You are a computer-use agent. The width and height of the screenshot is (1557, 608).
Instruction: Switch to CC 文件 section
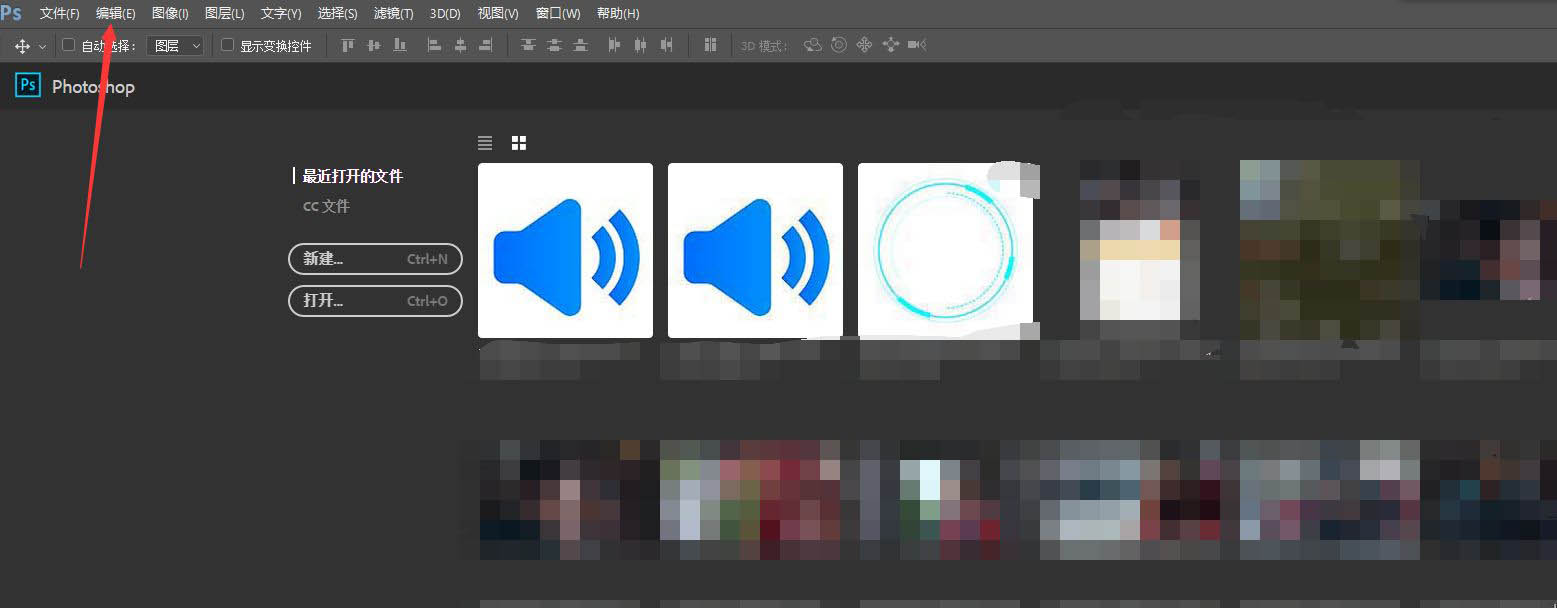(326, 206)
